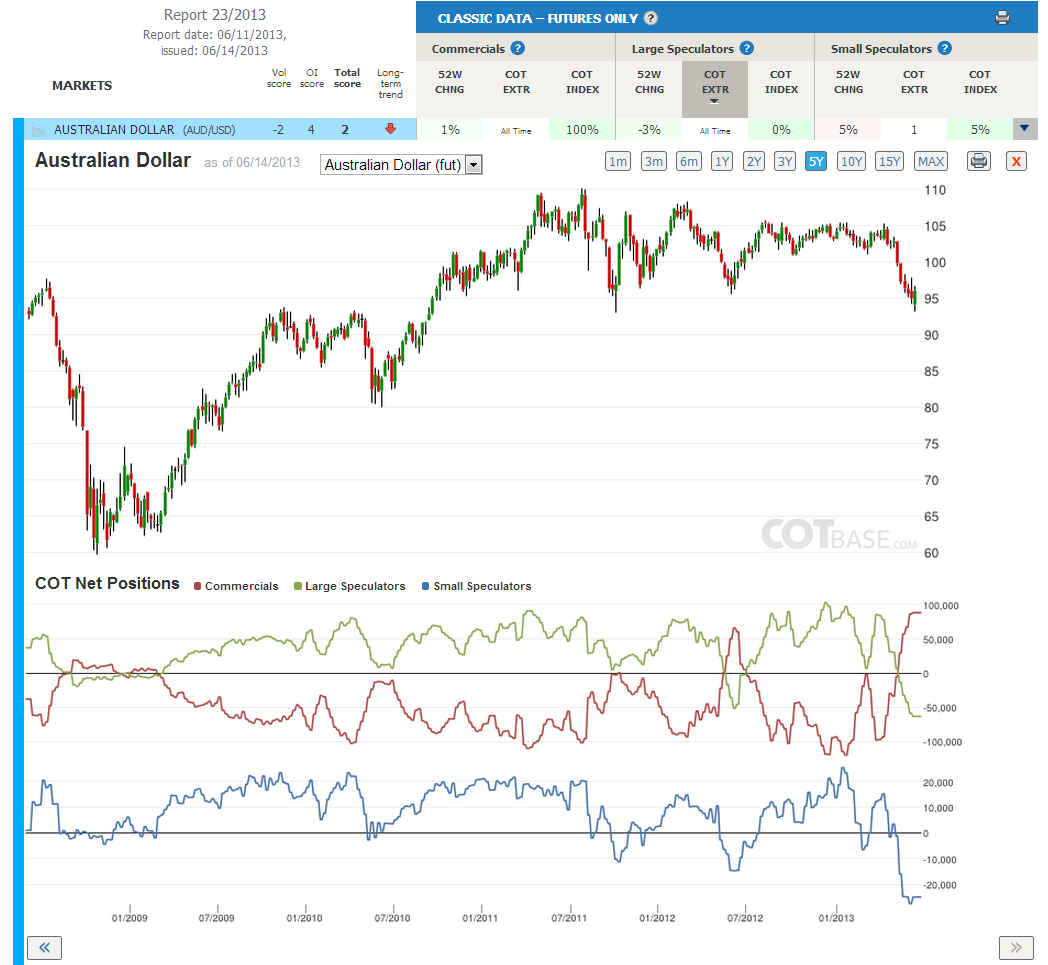Switch chart to MAX range
Viewport: 1048px width, 965px height.
pos(930,161)
